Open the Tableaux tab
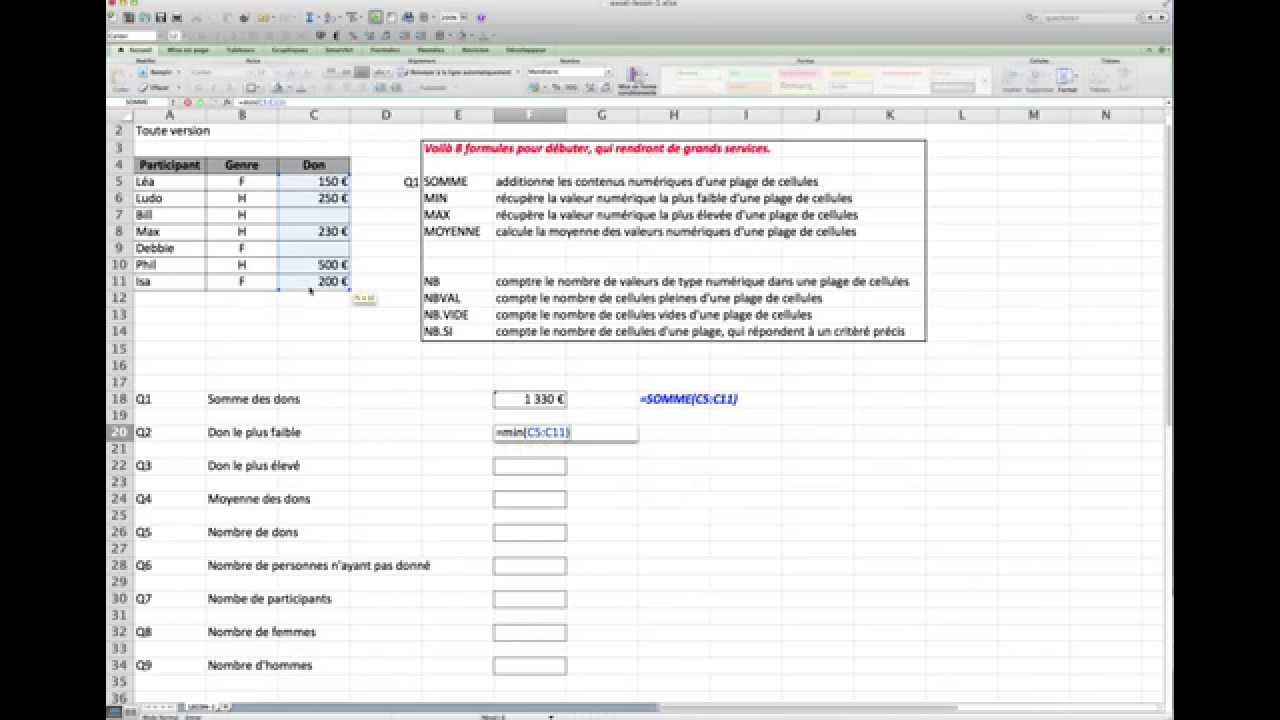 click(240, 49)
